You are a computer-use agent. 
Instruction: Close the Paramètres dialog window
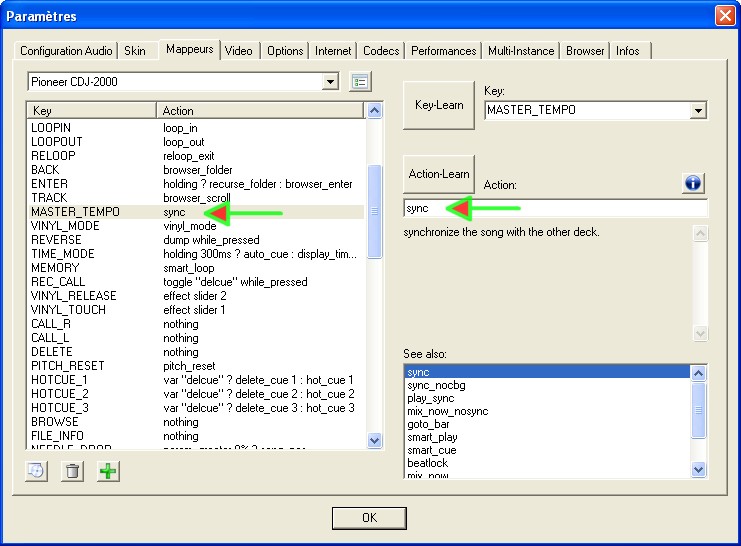[725, 16]
